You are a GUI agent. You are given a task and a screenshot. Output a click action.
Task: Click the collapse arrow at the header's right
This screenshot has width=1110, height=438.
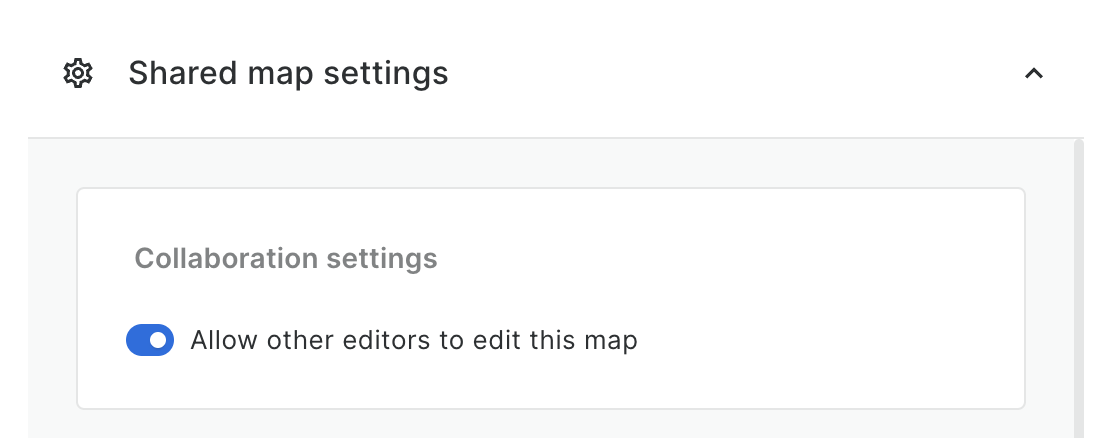tap(1034, 73)
